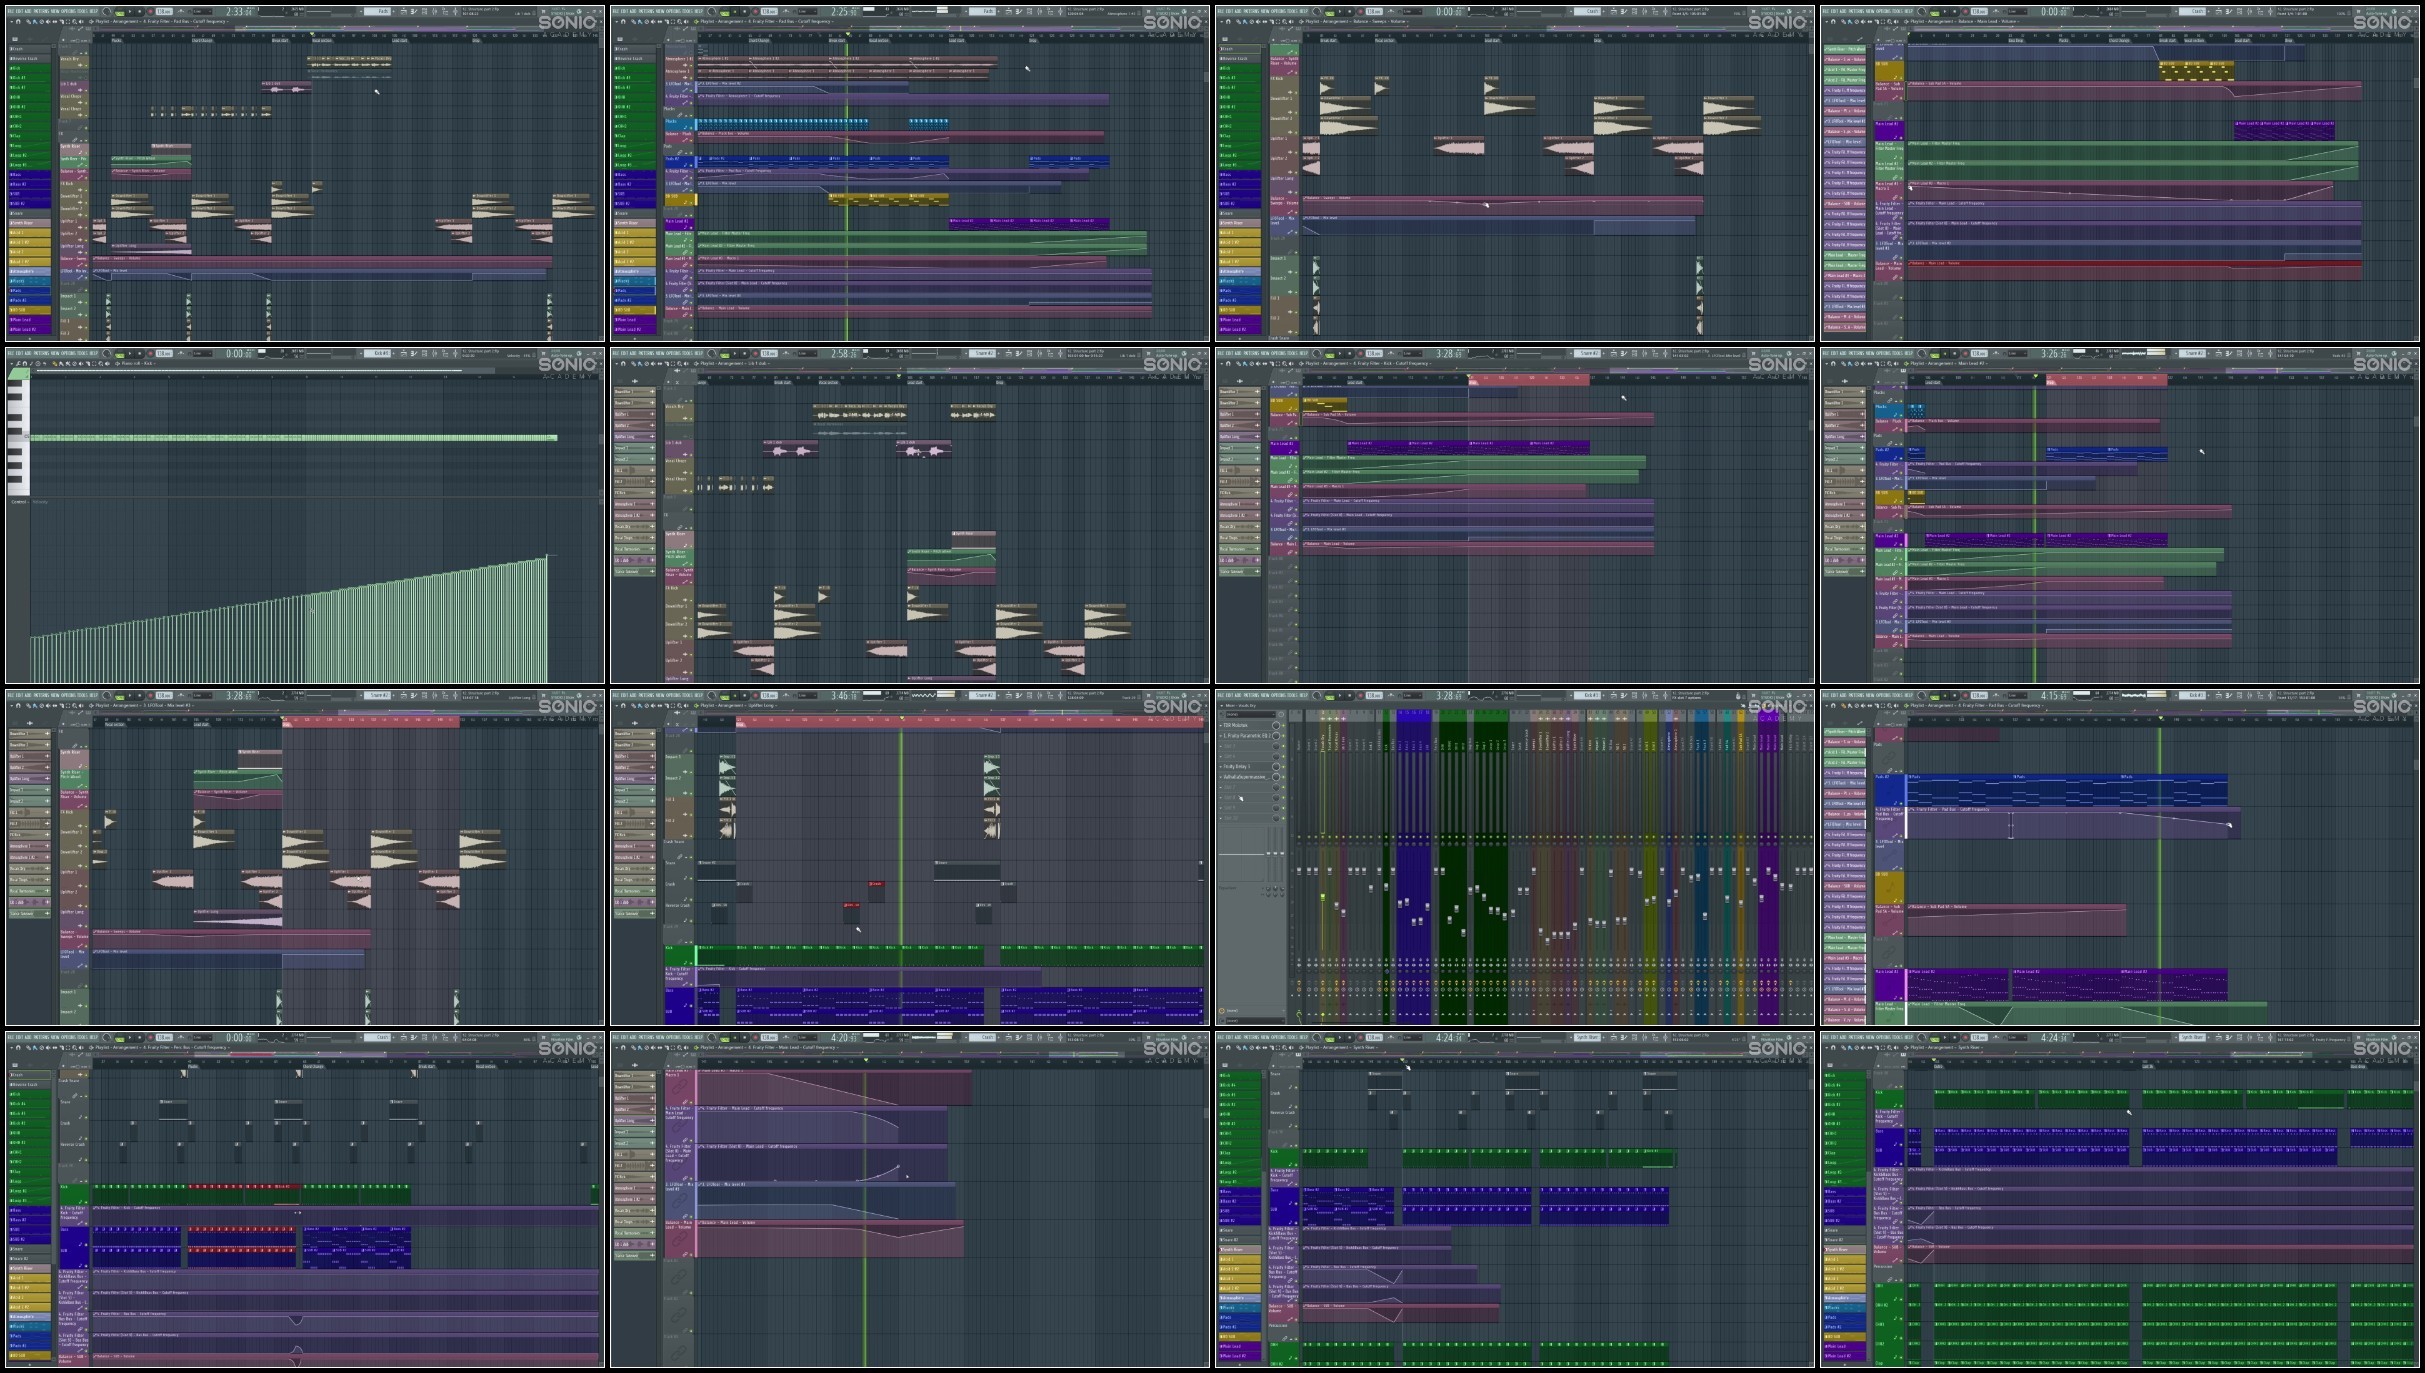Open the Pads pattern selector in 2:33 thumbnail
The width and height of the screenshot is (2425, 1373).
point(377,12)
